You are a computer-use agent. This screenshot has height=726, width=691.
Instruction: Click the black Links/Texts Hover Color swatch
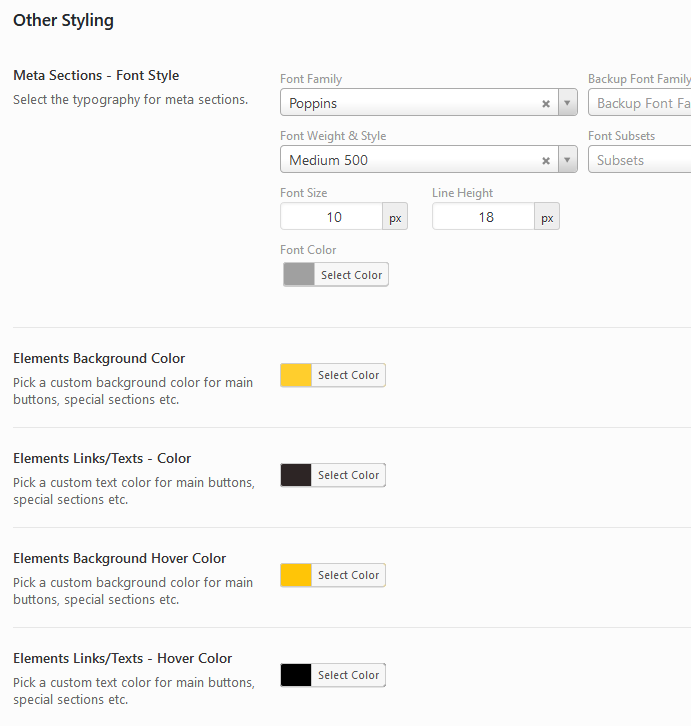click(x=296, y=675)
